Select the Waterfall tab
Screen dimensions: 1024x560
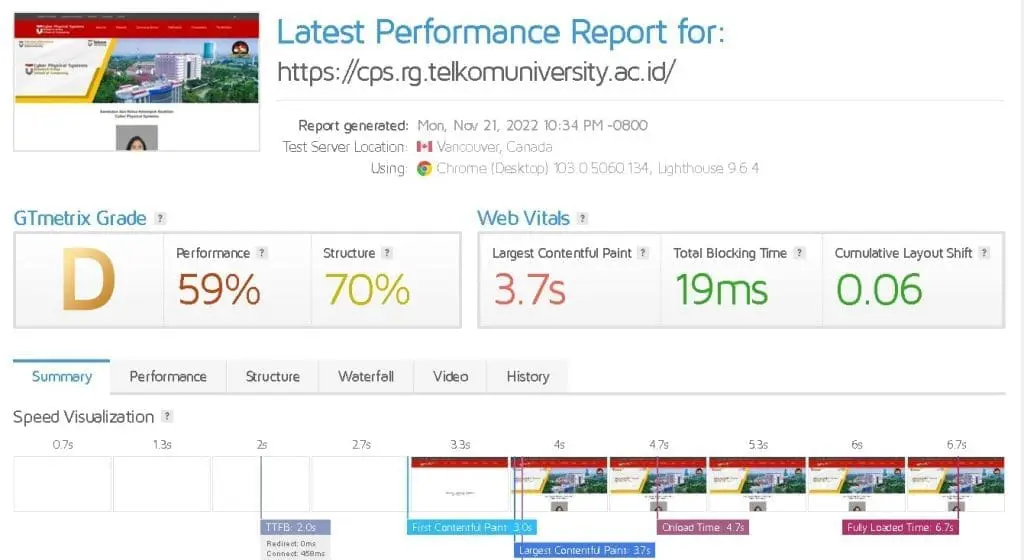[366, 377]
